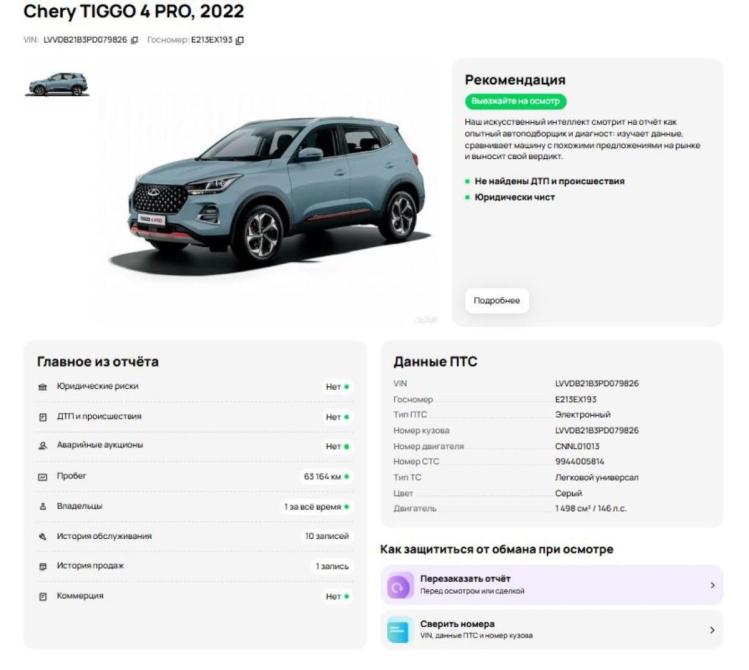This screenshot has width=749, height=670.
Task: Click the '1 запись' sales history value
Action: (x=332, y=566)
